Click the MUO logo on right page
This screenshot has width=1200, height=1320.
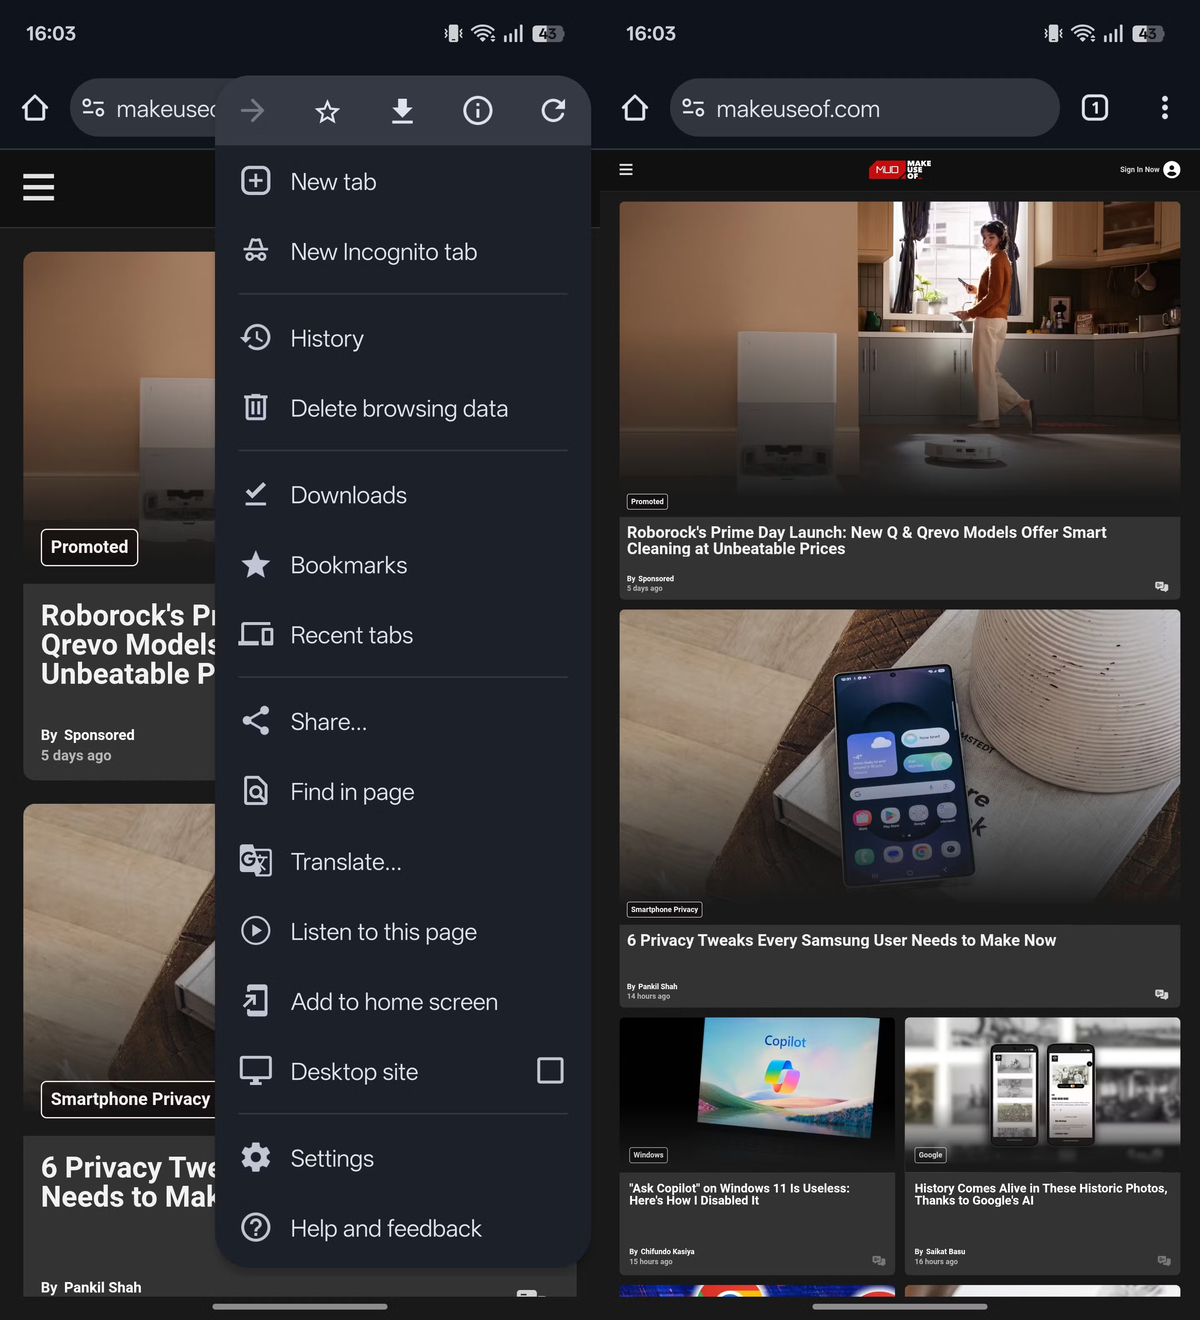900,170
